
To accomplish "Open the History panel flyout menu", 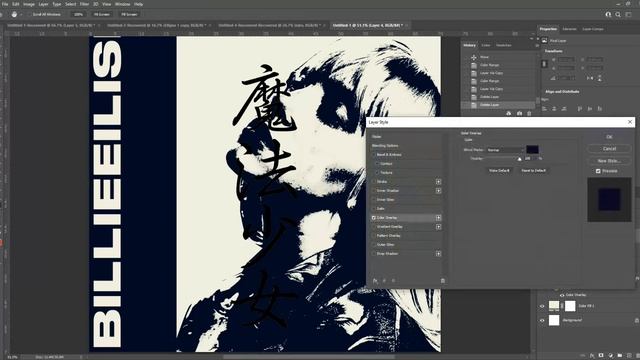I will coord(537,45).
